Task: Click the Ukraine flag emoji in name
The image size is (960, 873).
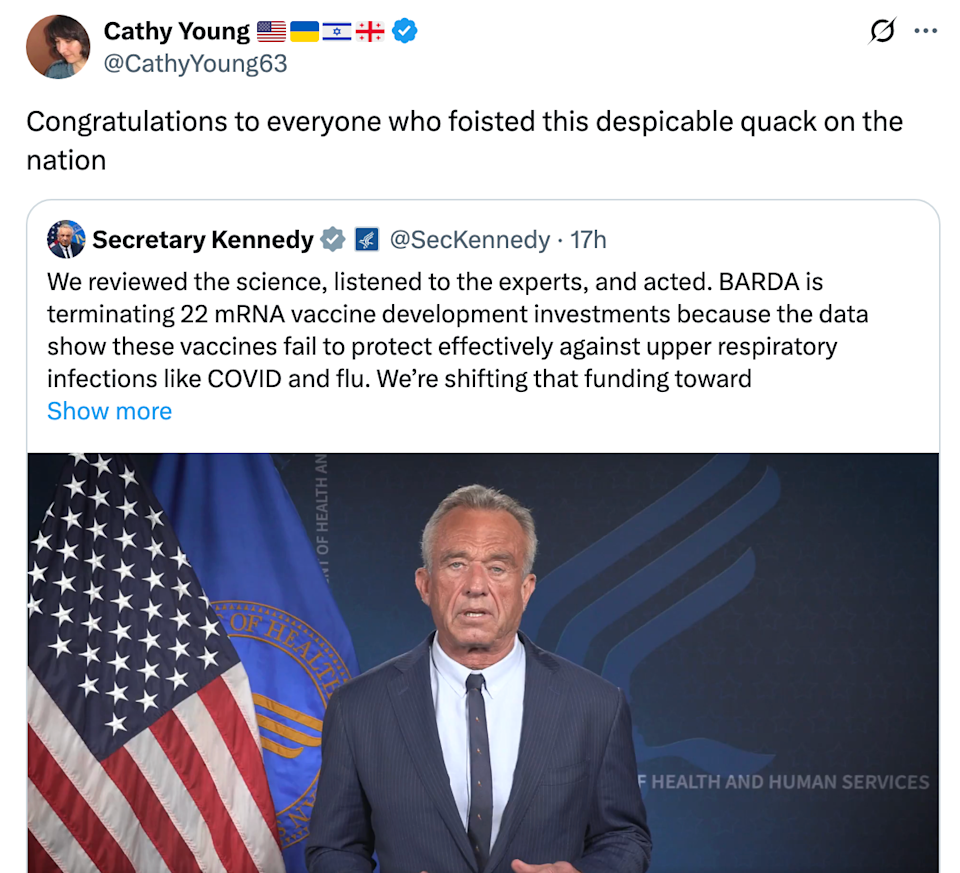Action: click(304, 32)
